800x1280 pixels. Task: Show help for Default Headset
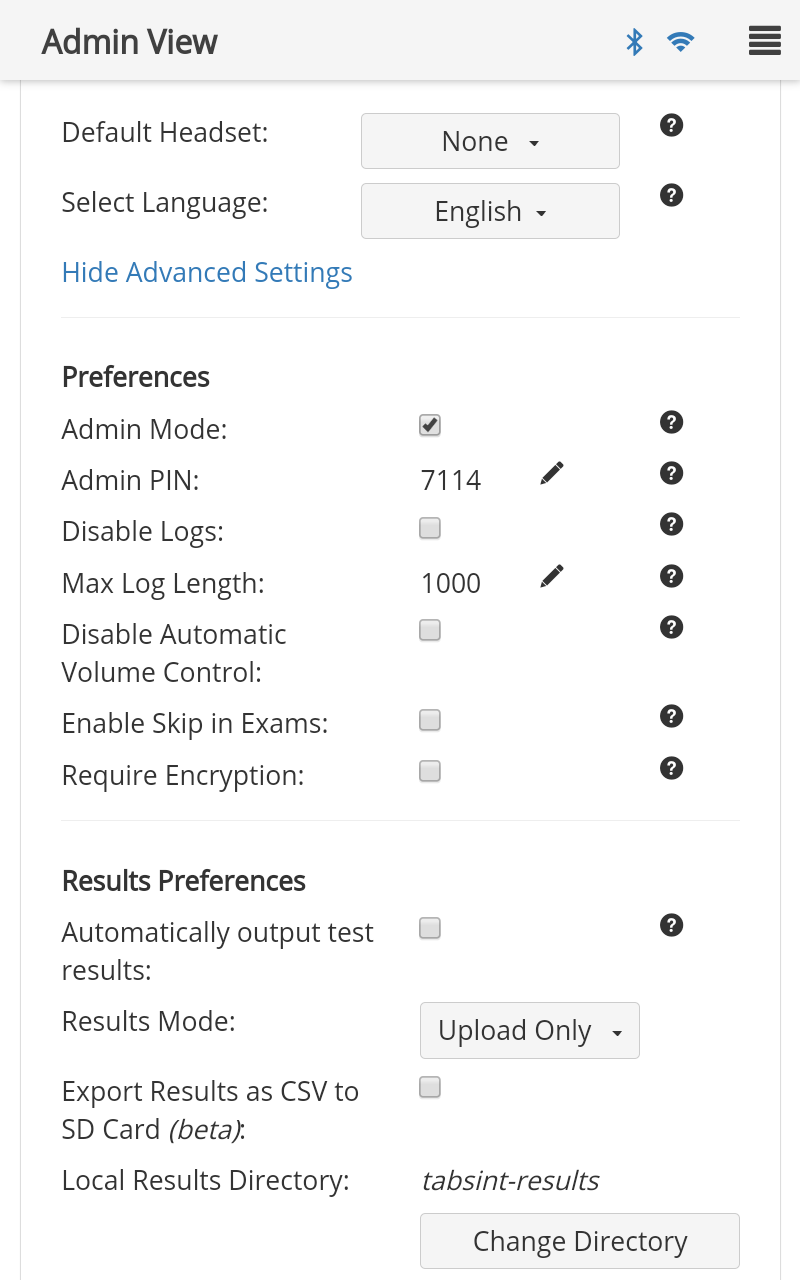click(x=672, y=125)
